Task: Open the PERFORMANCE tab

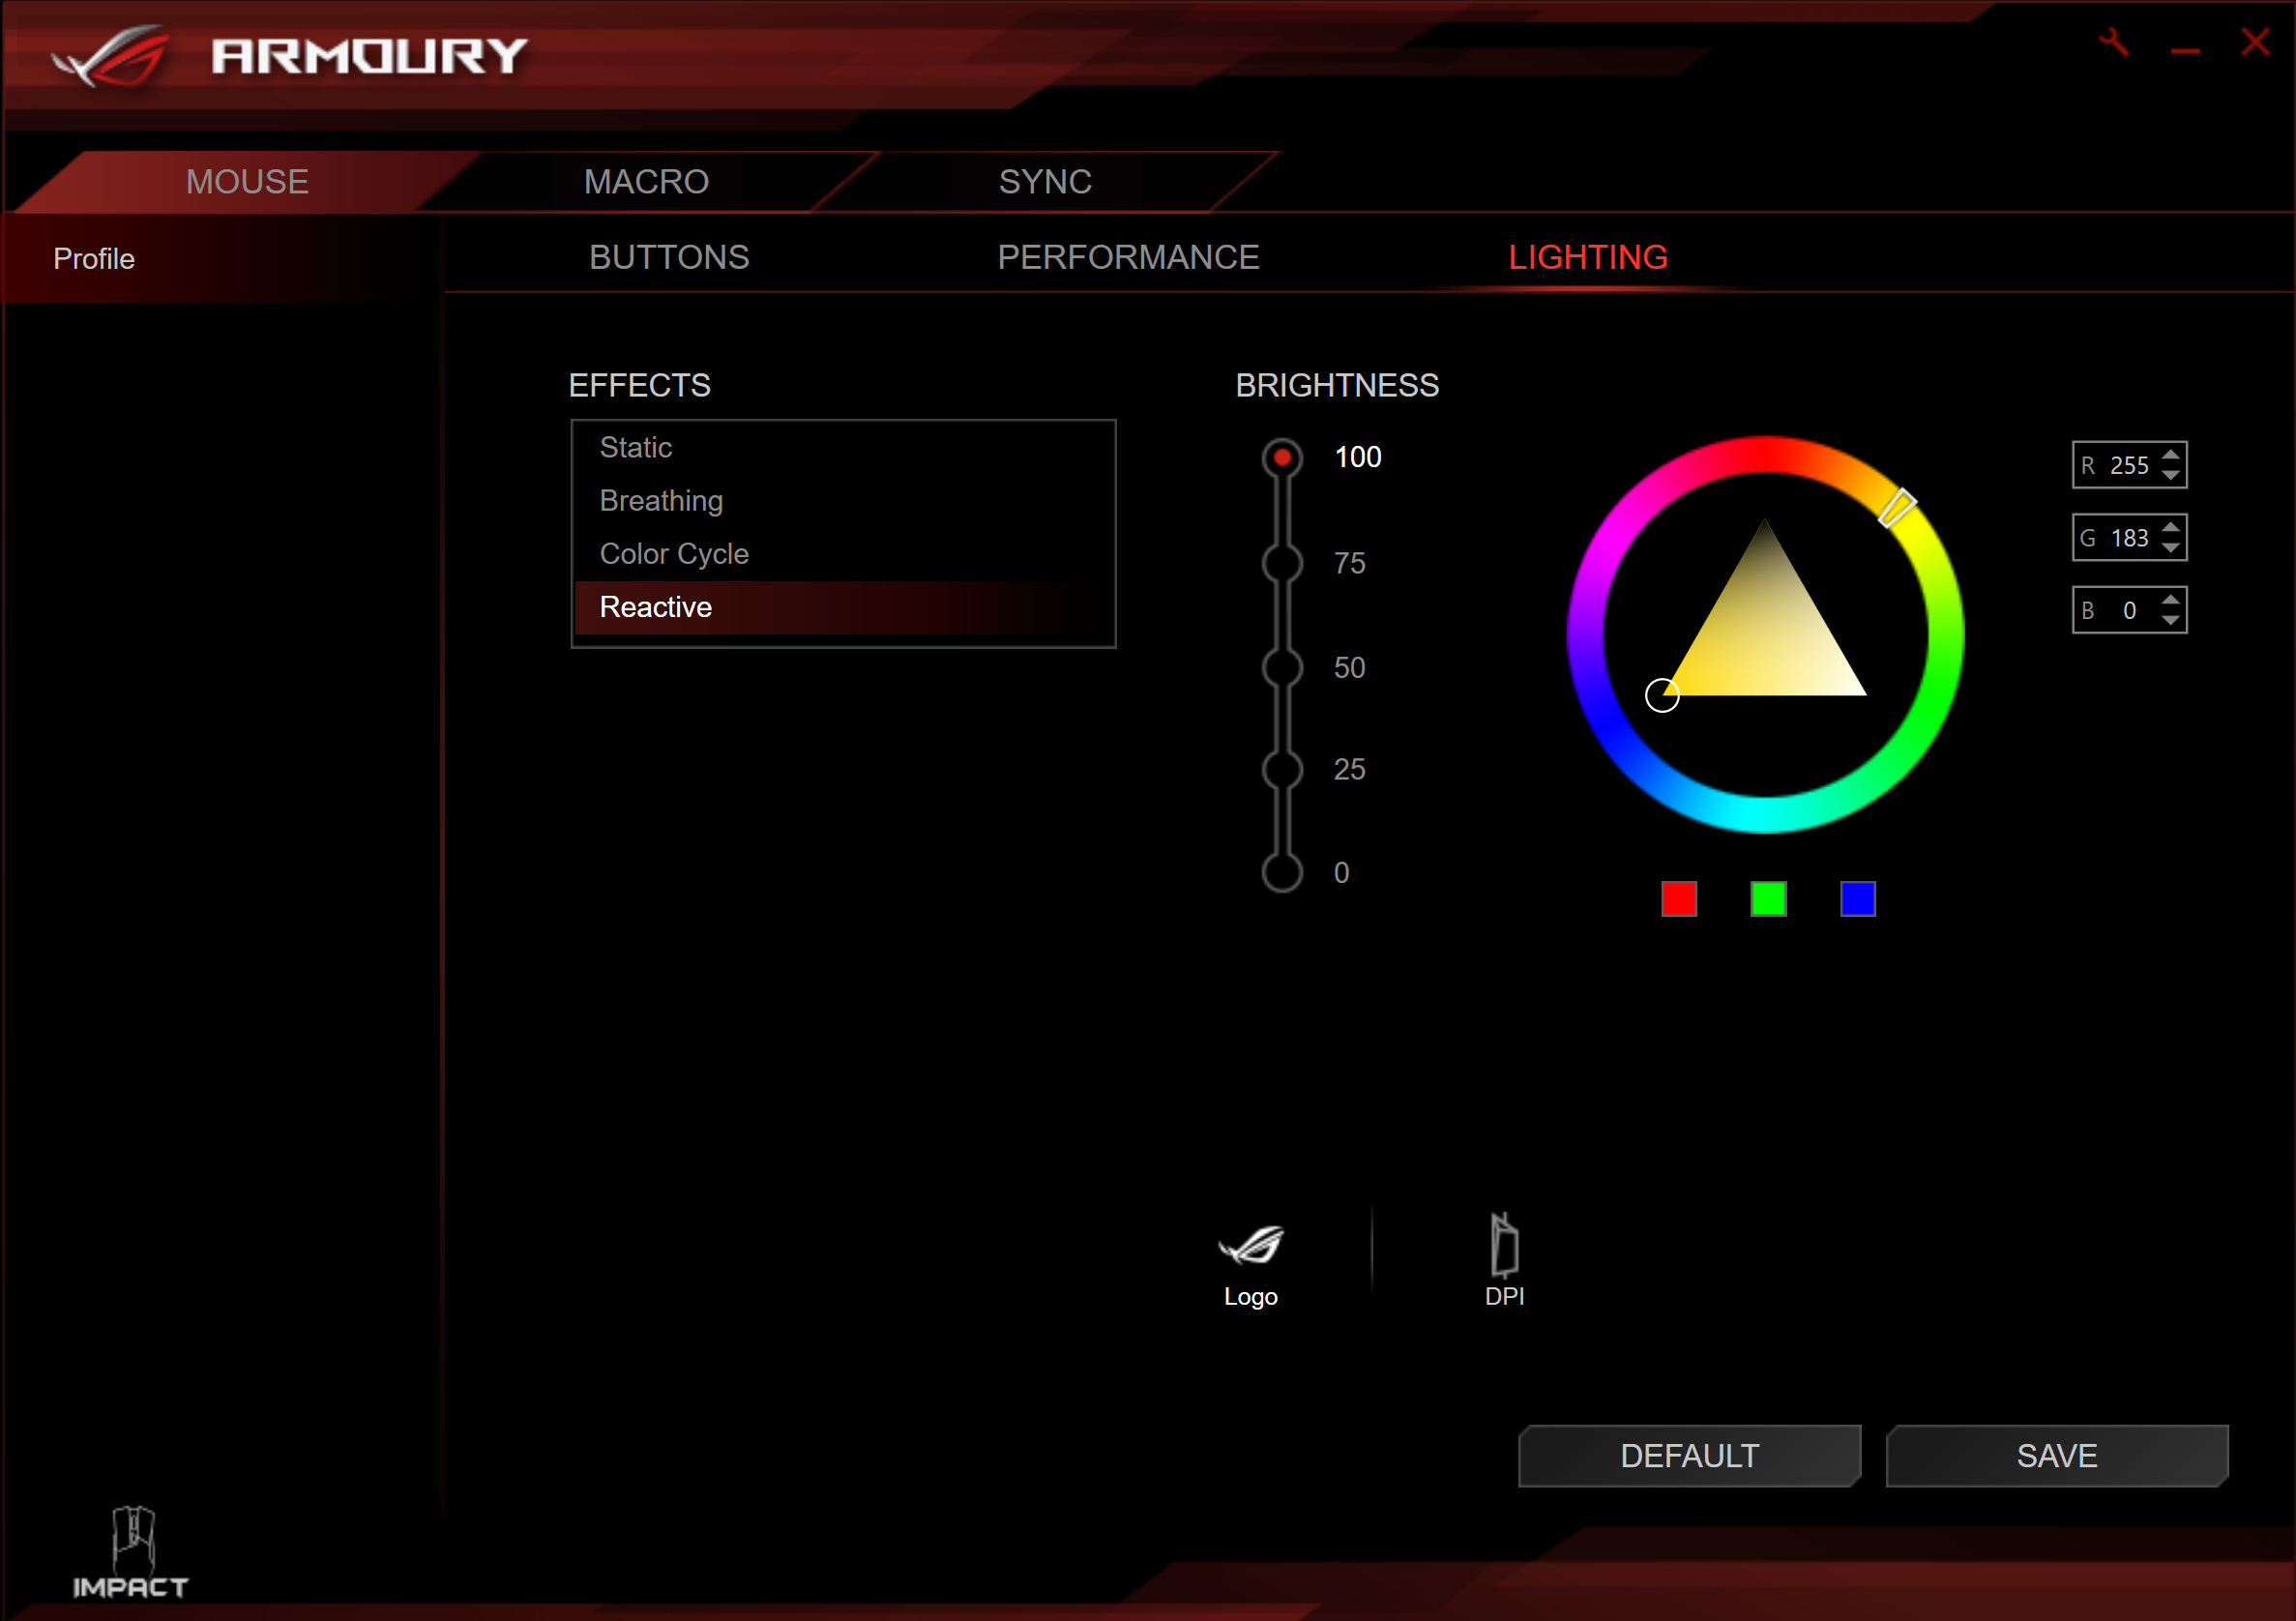Action: coord(1128,257)
